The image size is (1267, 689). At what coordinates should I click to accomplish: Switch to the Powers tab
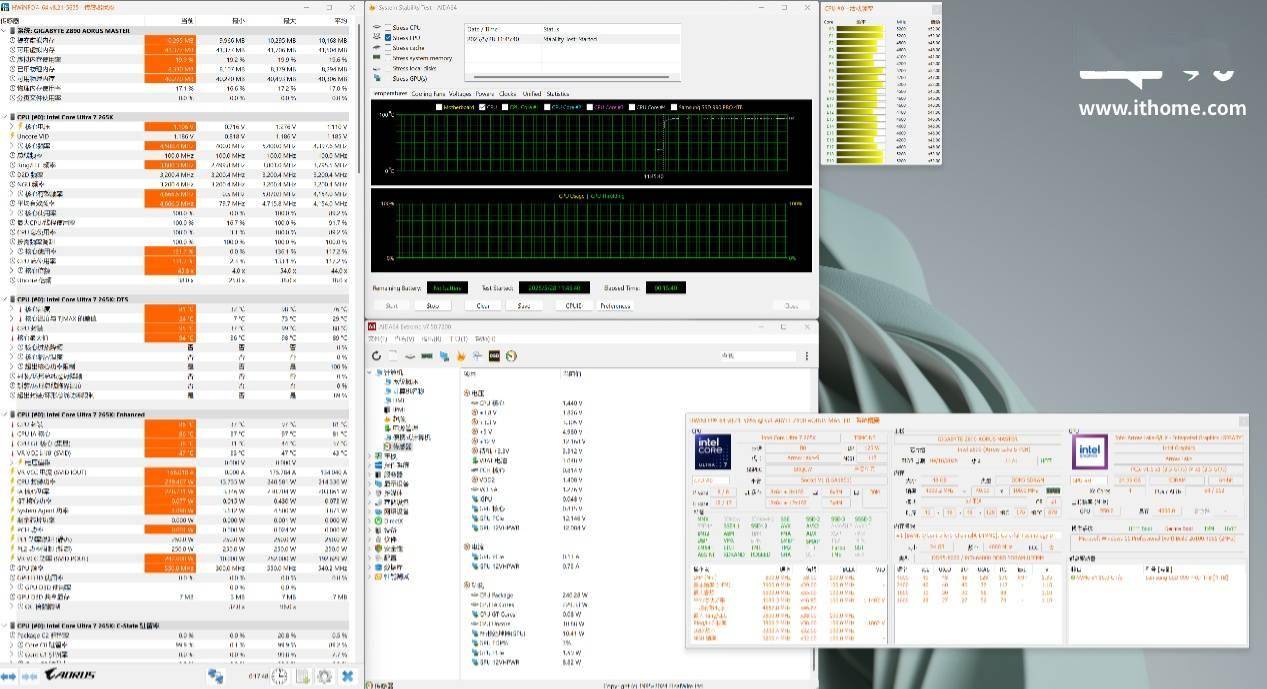(x=485, y=93)
